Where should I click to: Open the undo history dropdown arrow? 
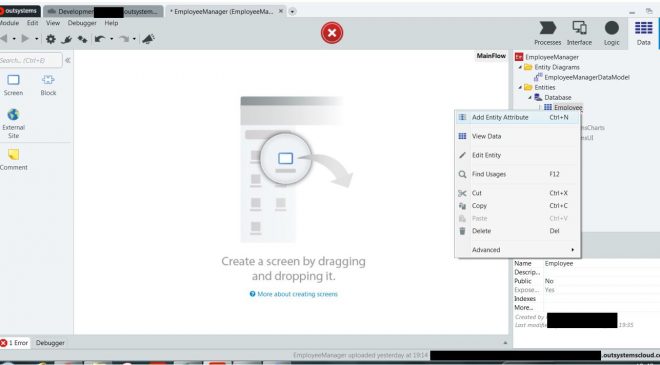pyautogui.click(x=112, y=39)
